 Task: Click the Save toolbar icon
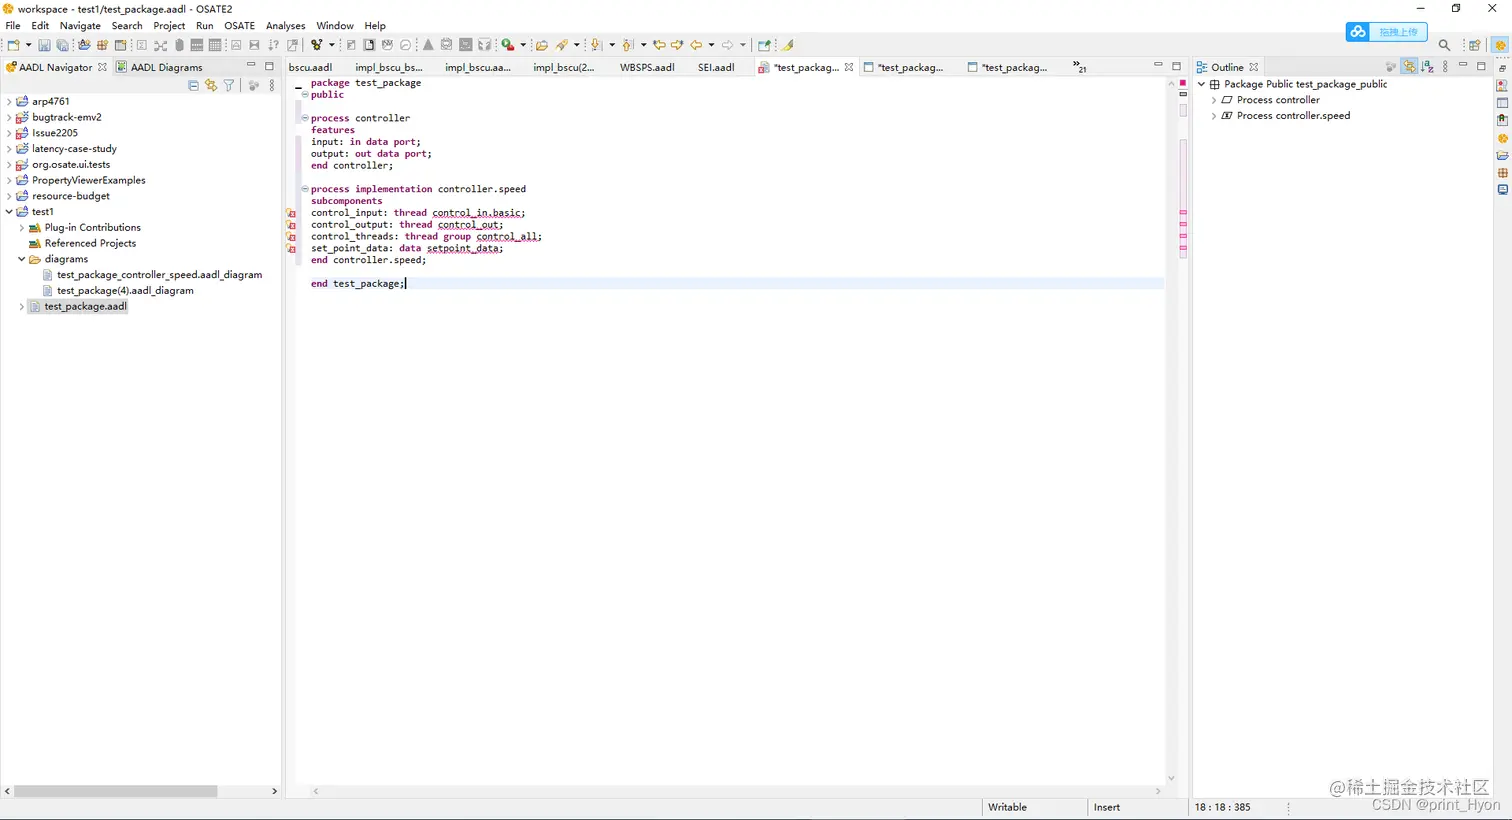44,45
